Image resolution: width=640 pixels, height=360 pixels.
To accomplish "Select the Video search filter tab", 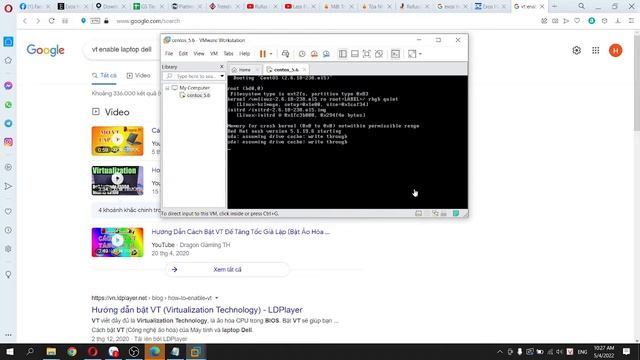I will pos(138,76).
